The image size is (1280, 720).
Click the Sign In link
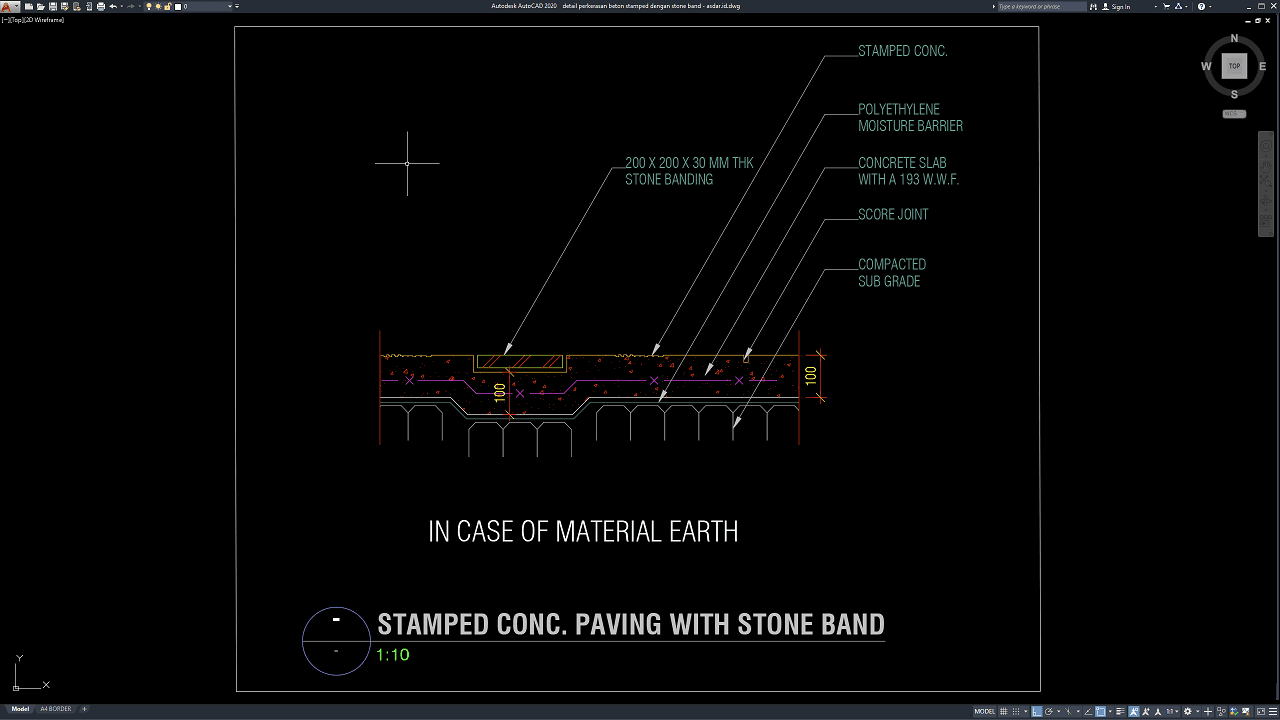1121,7
